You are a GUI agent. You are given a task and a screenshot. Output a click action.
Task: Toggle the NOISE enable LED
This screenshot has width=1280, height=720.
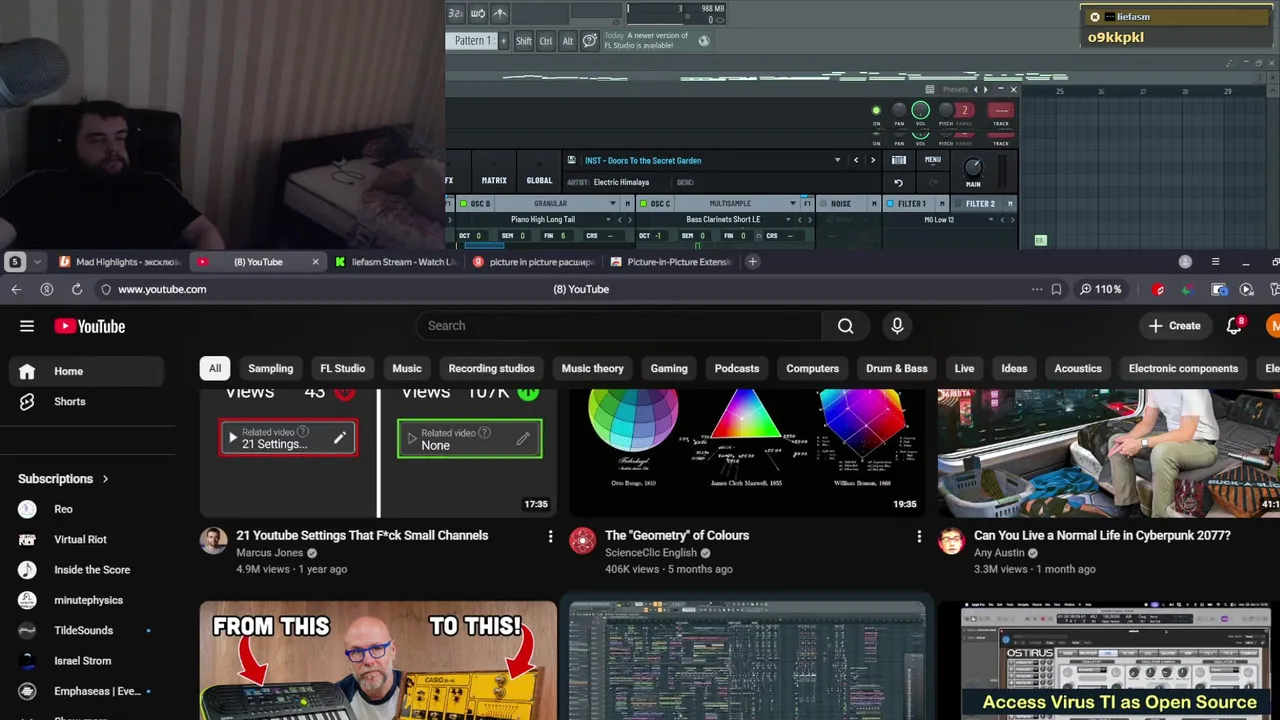click(824, 204)
